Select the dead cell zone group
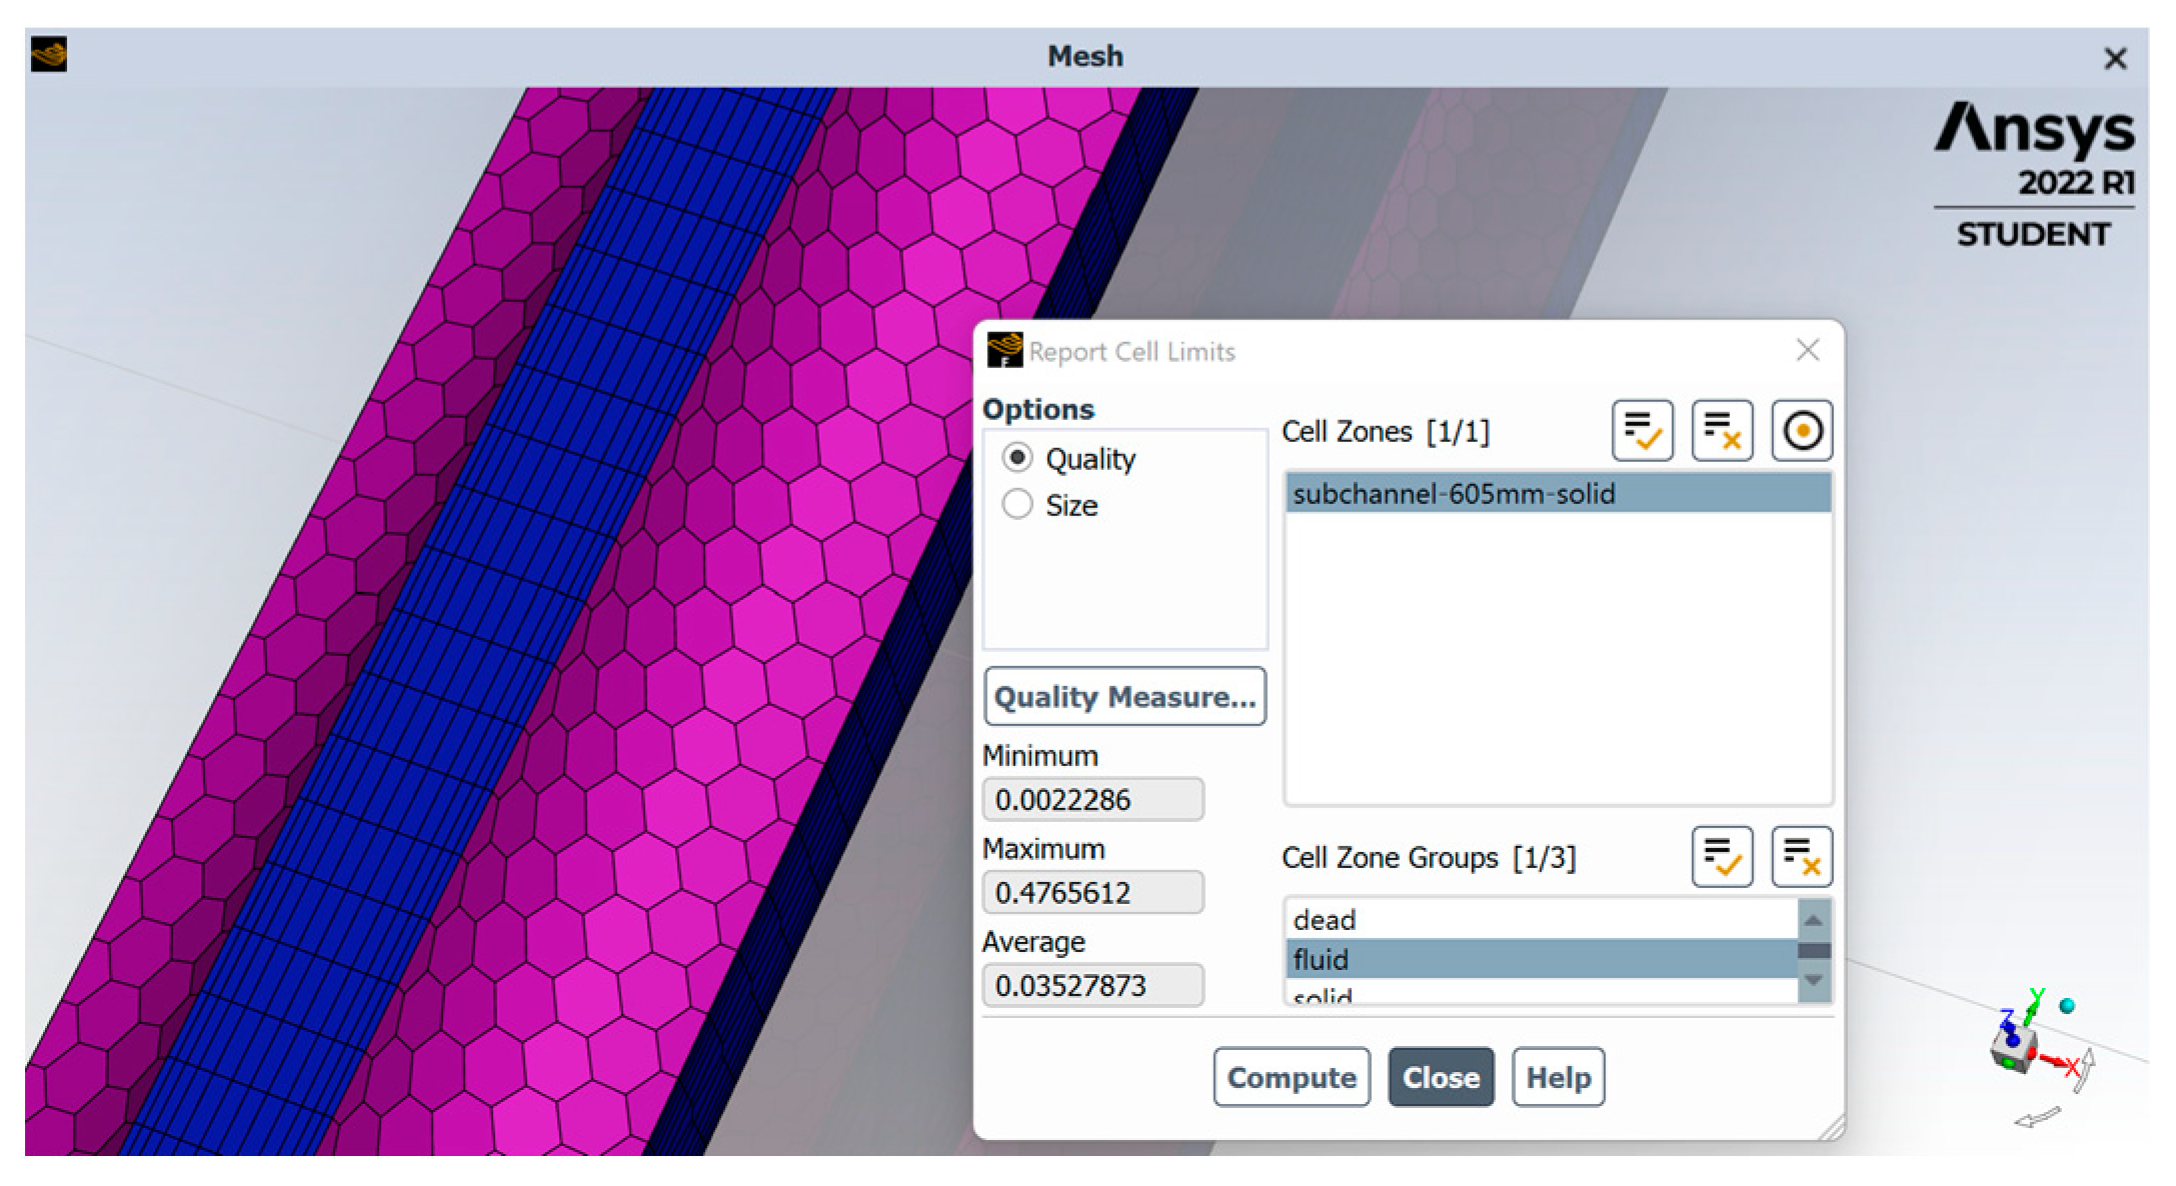 pyautogui.click(x=1540, y=919)
